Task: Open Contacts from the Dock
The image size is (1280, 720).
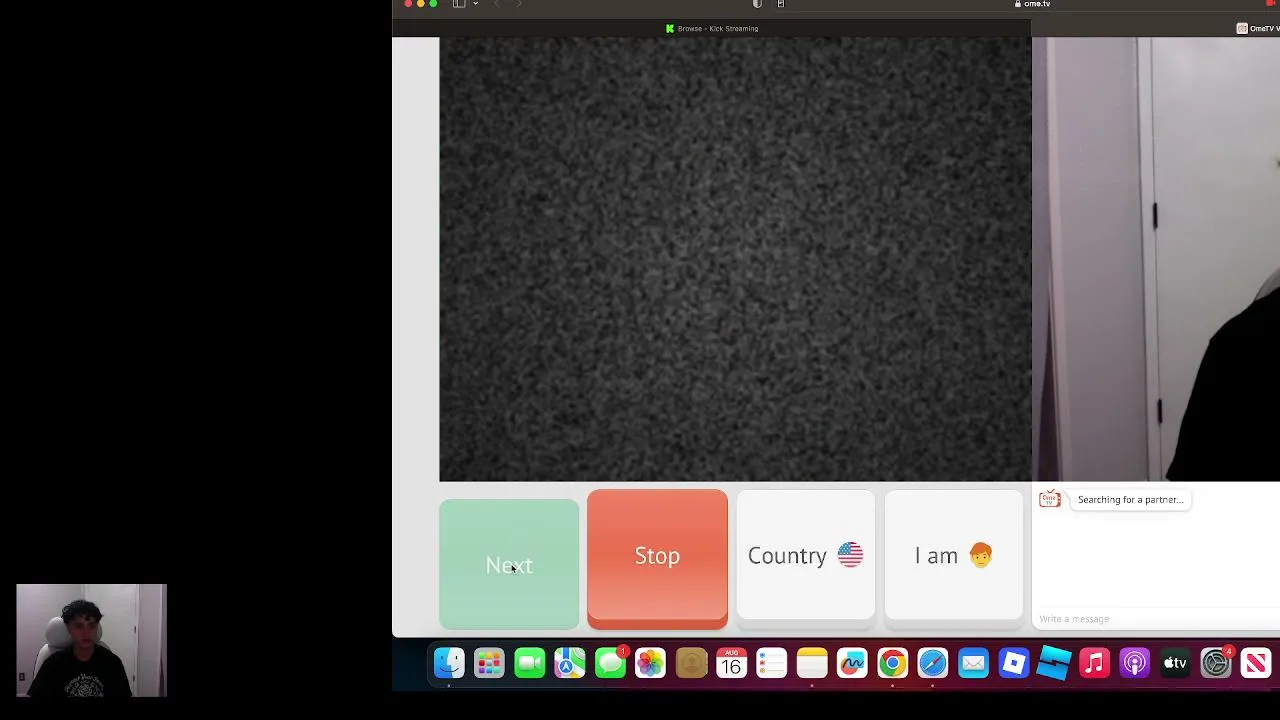Action: (691, 663)
